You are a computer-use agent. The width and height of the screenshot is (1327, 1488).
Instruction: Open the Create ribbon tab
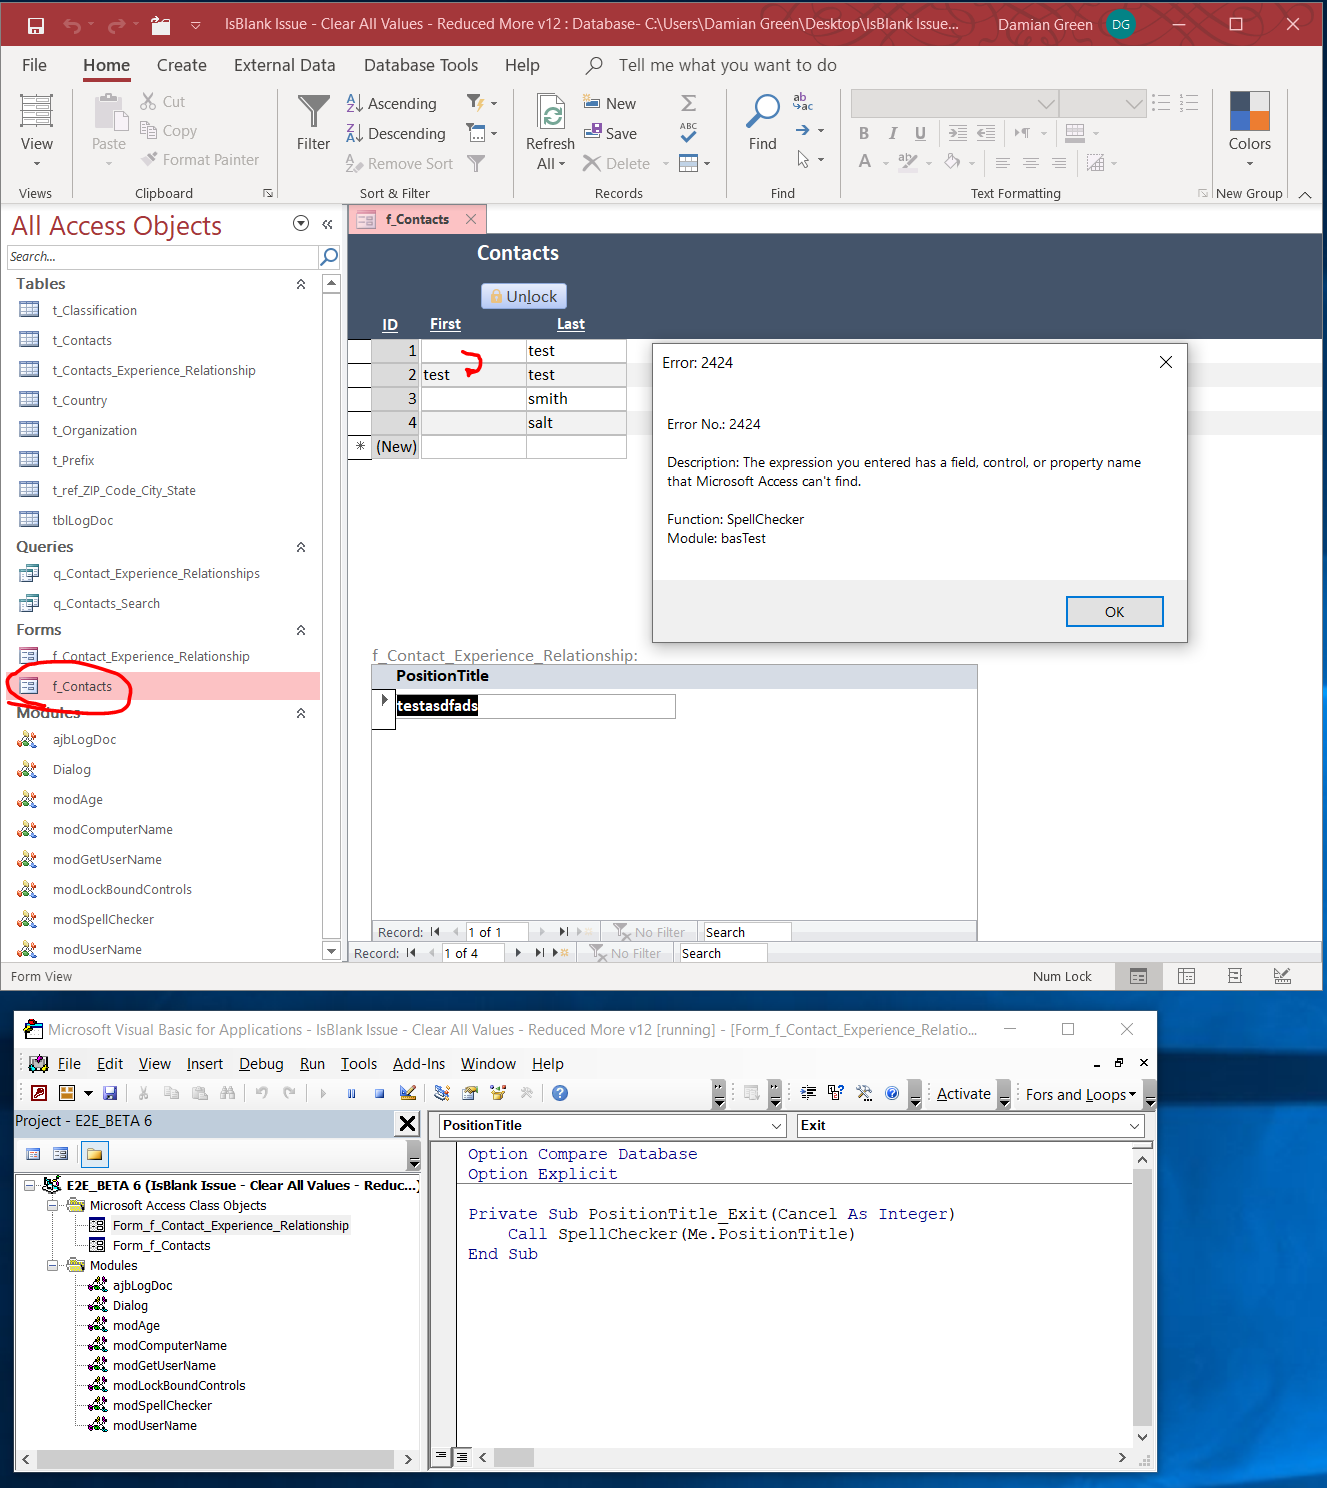(182, 65)
